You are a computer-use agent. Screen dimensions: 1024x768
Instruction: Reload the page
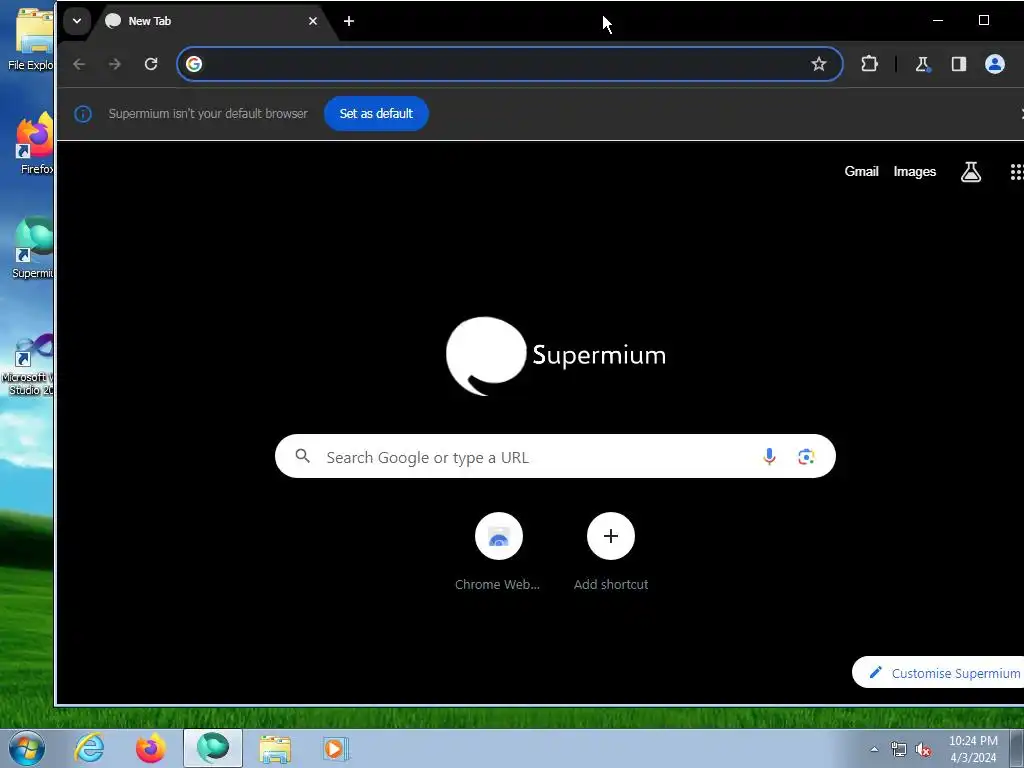[151, 64]
